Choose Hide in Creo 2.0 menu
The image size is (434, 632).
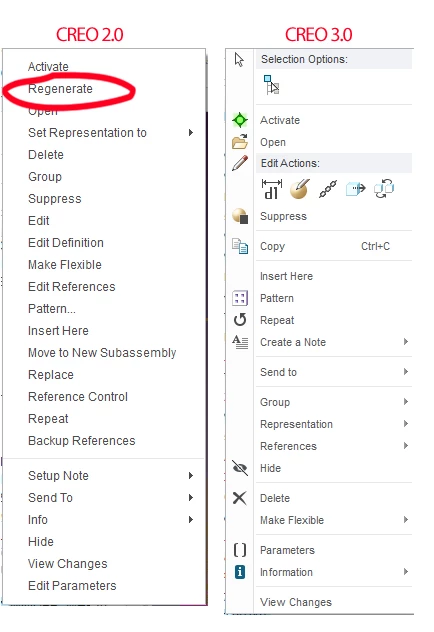point(40,541)
